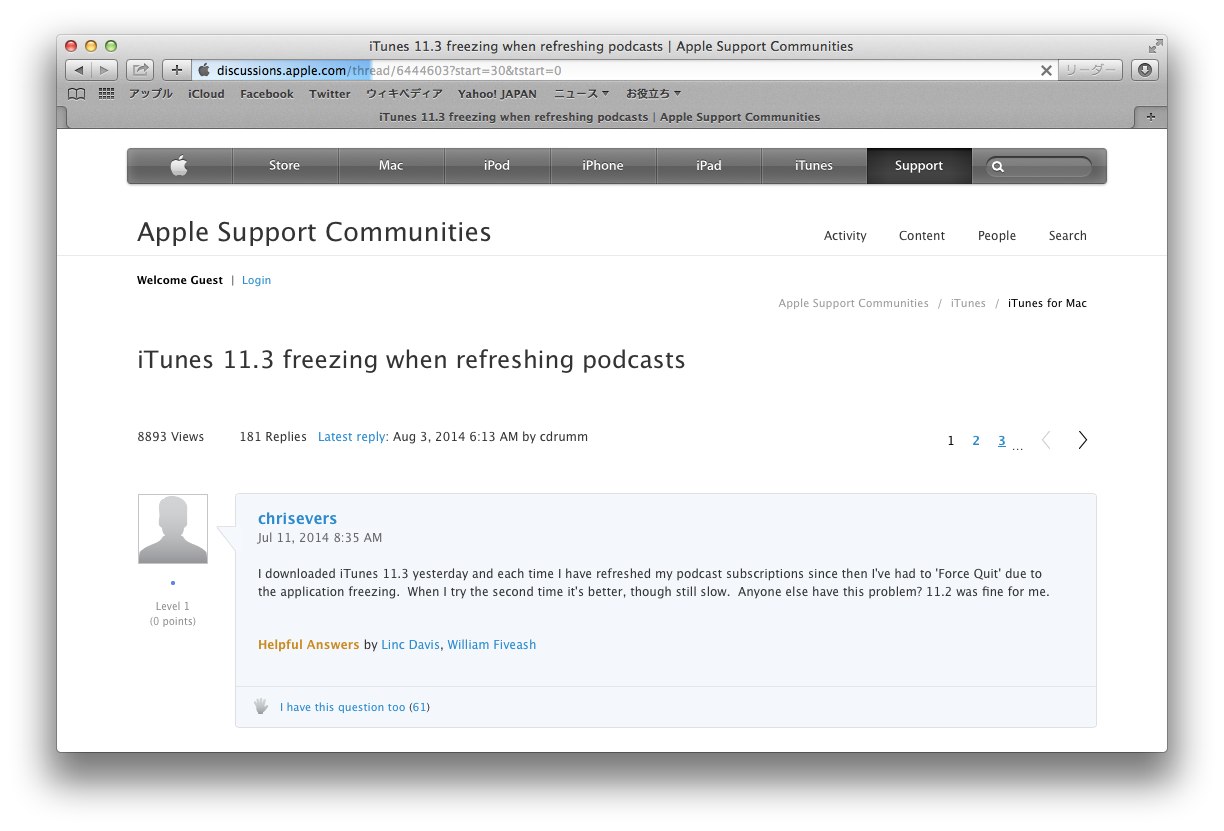Screen dimensions: 1224x831
Task: Select the iTunes navigation tab
Action: [x=814, y=166]
